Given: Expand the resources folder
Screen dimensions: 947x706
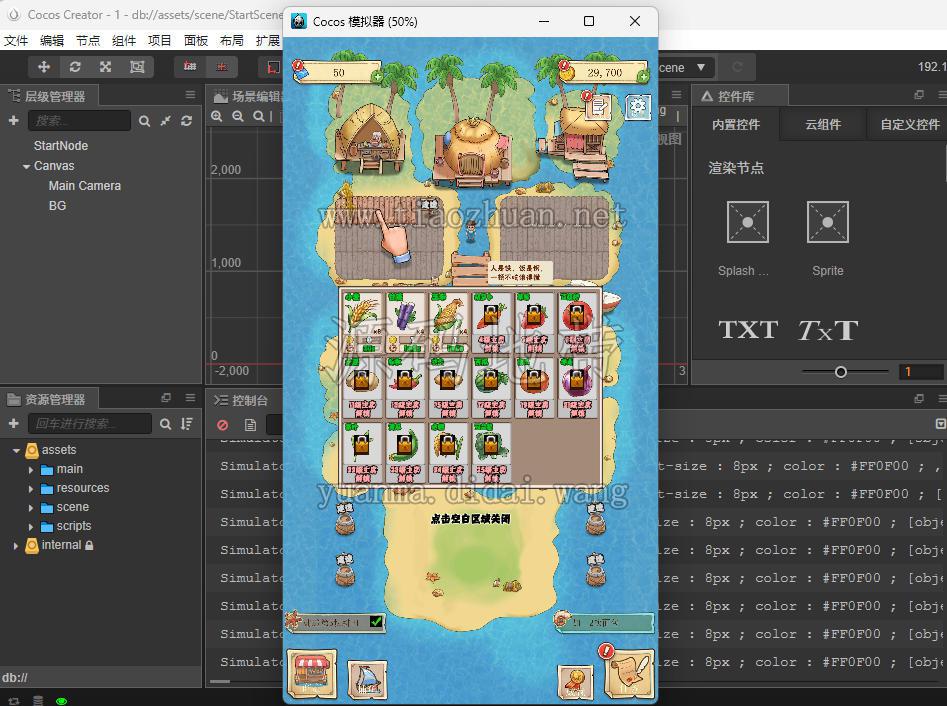Looking at the screenshot, I should [x=31, y=489].
